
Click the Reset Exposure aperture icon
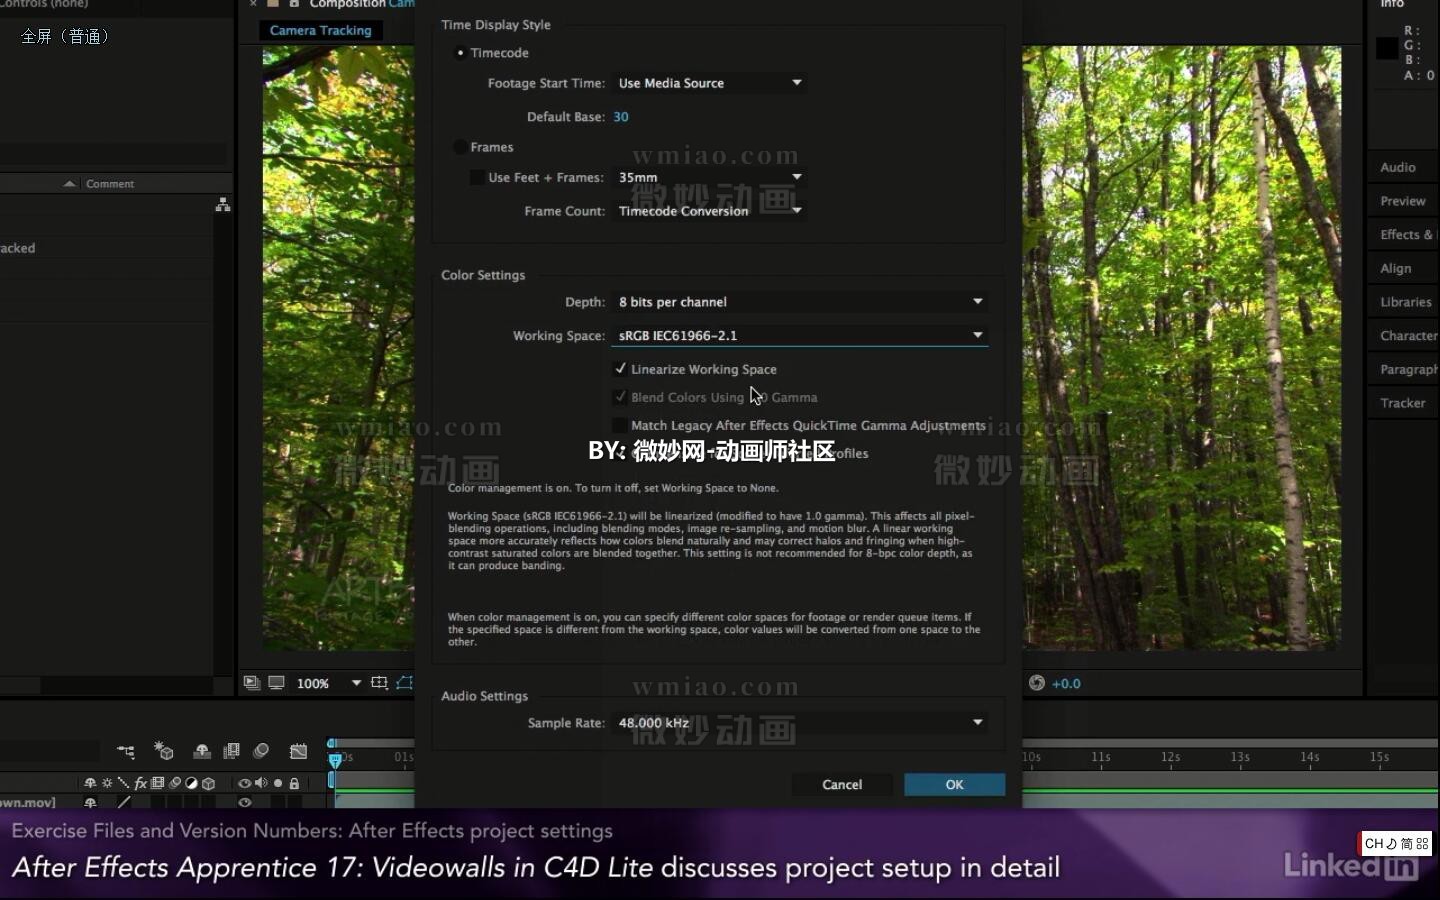1037,683
